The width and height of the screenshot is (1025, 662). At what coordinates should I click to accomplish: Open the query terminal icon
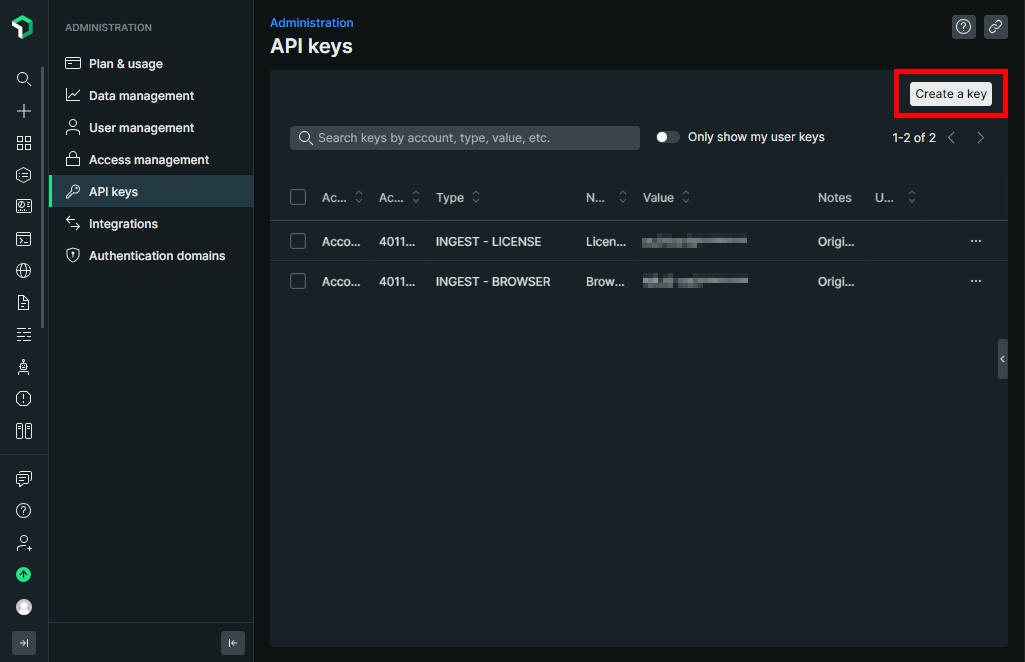[x=24, y=239]
